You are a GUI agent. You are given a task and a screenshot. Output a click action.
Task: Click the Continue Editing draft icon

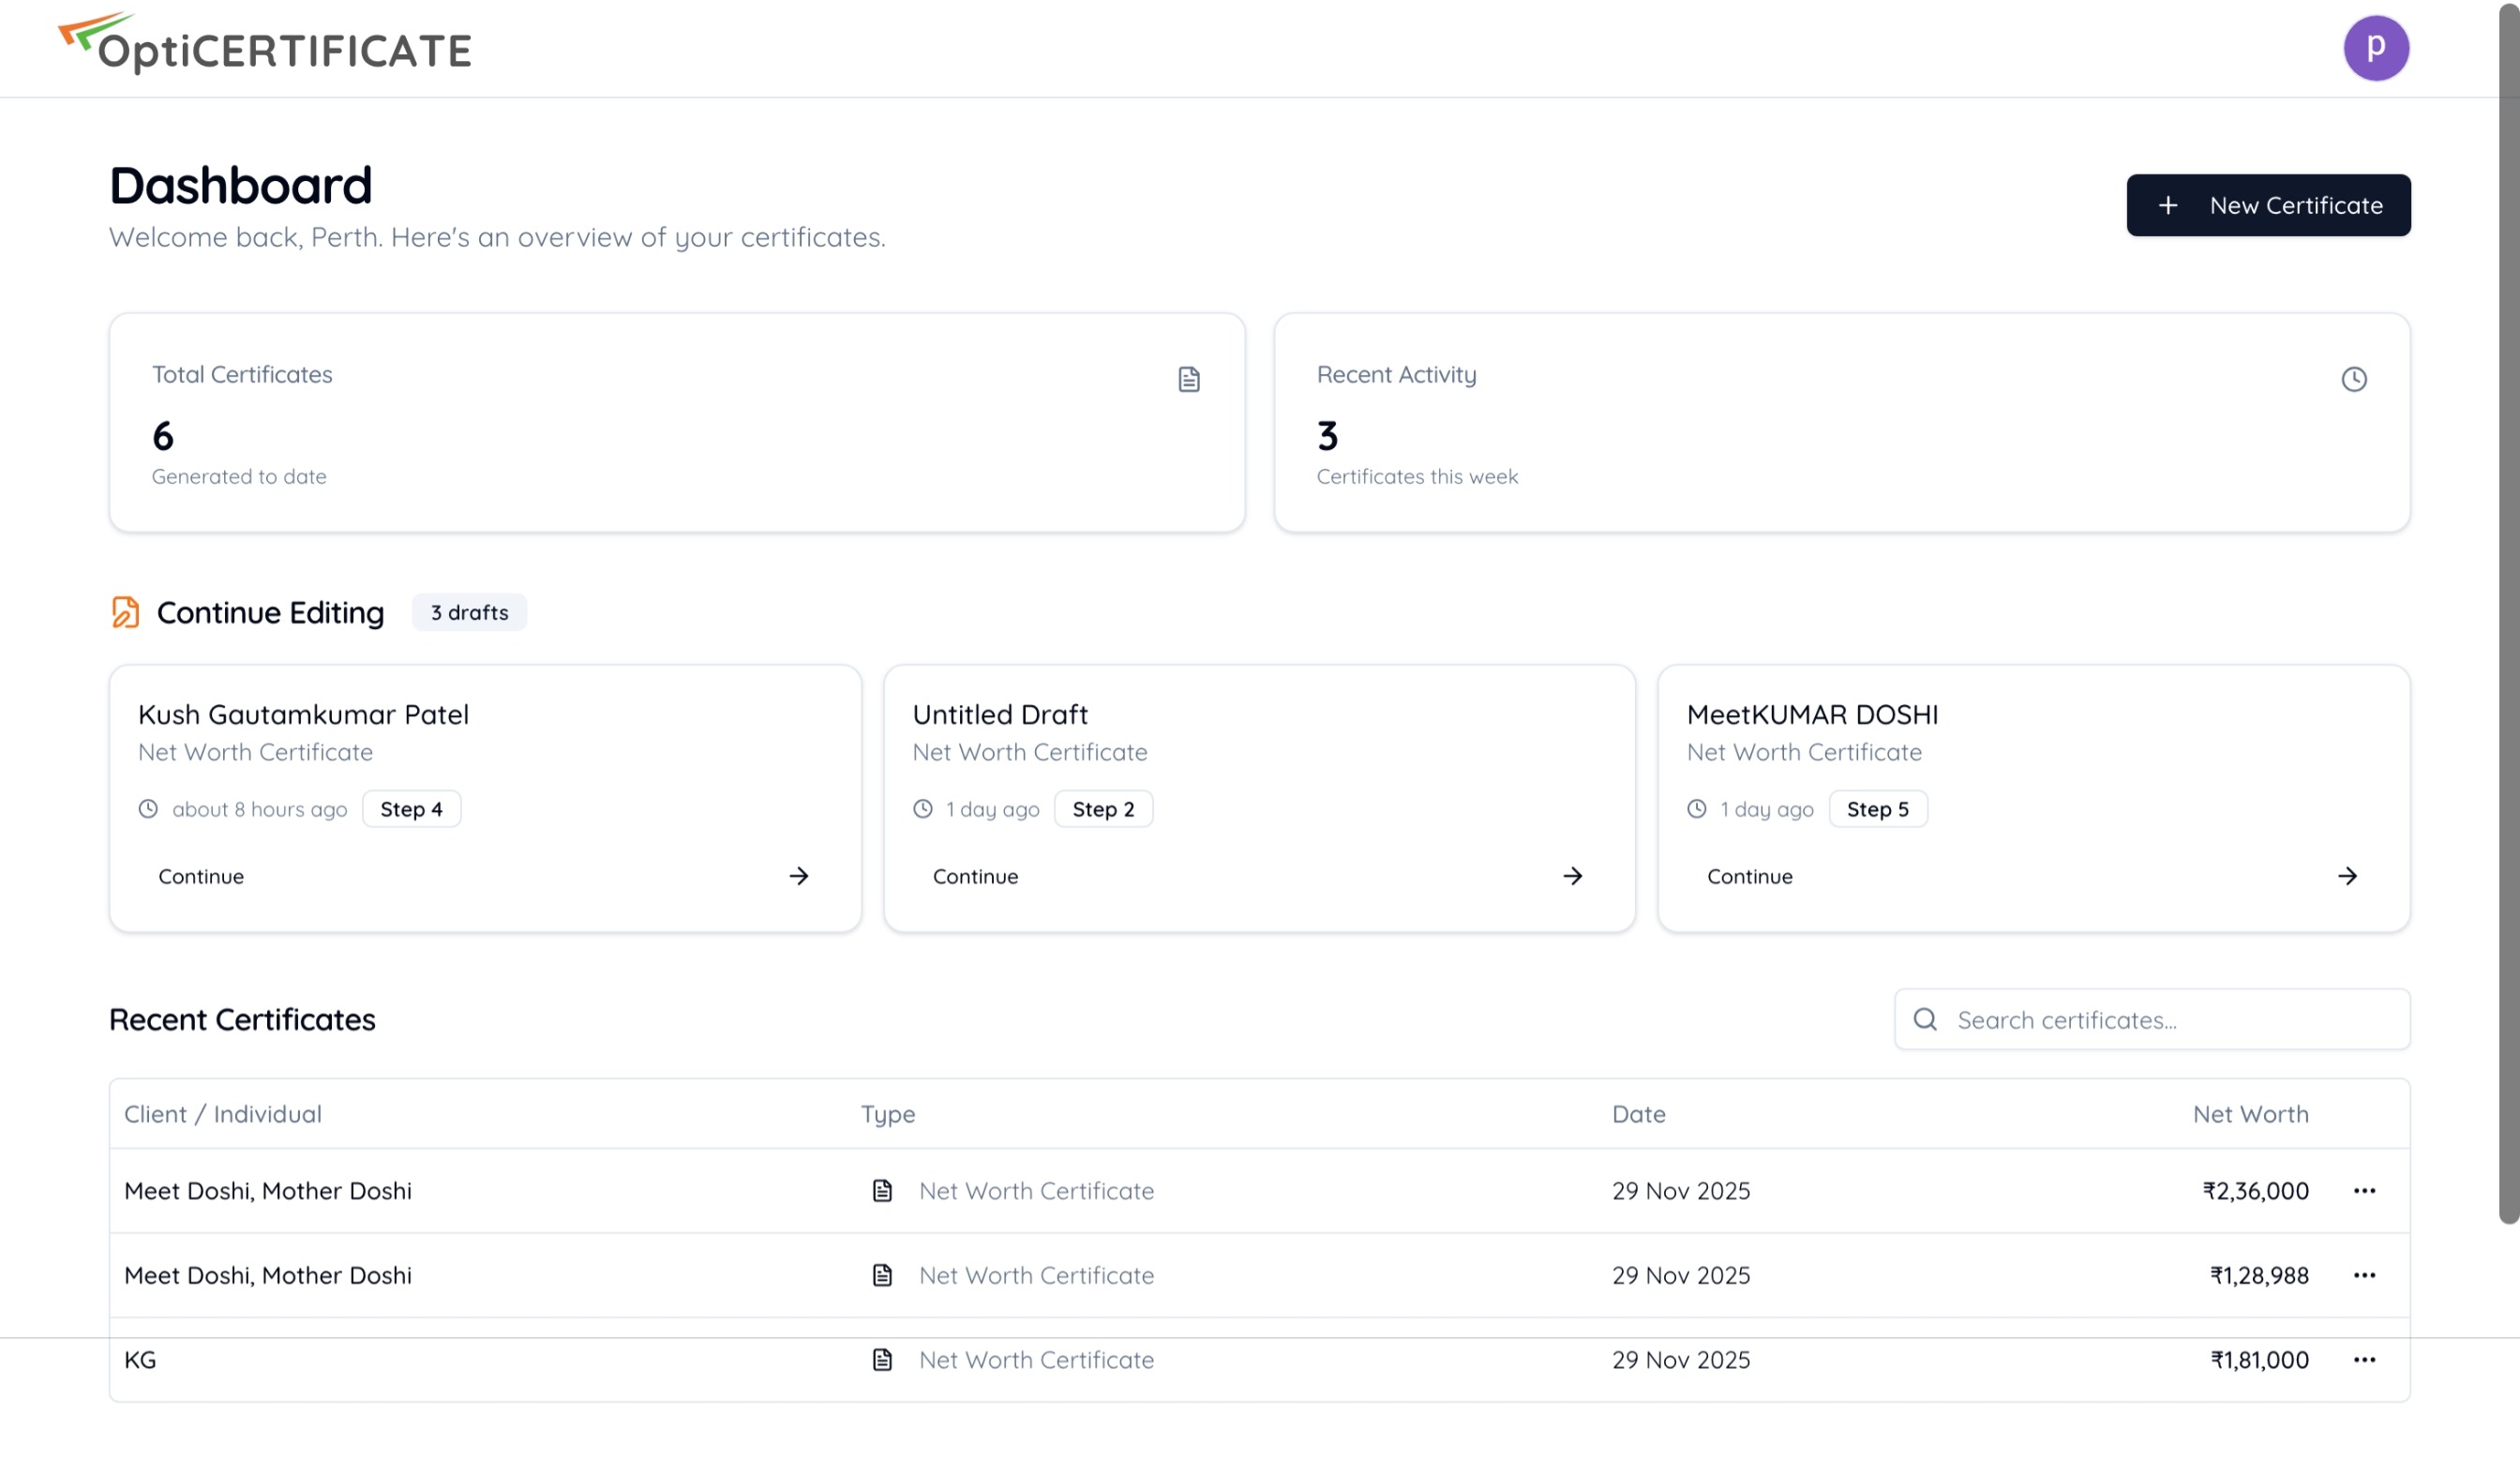tap(125, 612)
